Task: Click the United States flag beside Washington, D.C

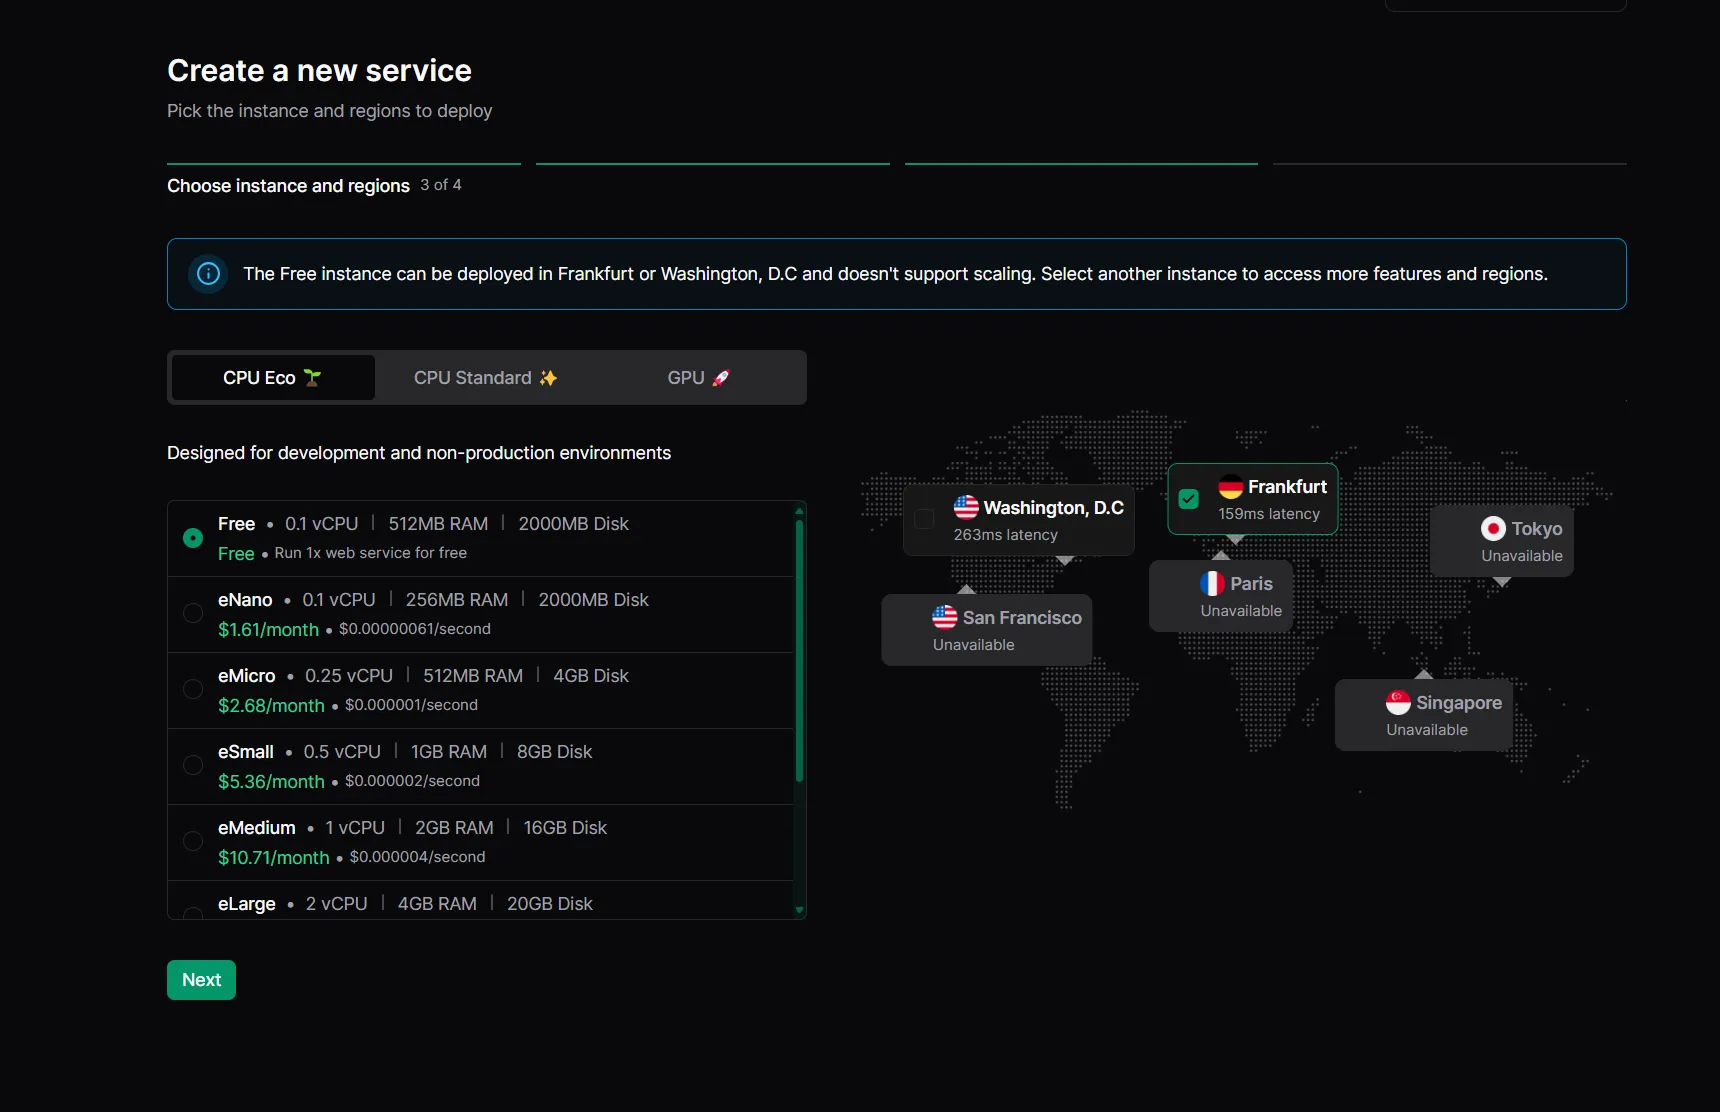Action: tap(966, 507)
